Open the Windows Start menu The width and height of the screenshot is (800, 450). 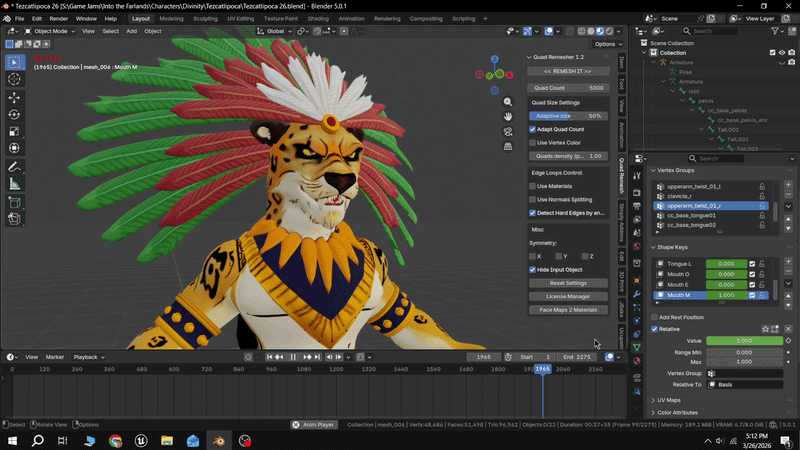12,441
